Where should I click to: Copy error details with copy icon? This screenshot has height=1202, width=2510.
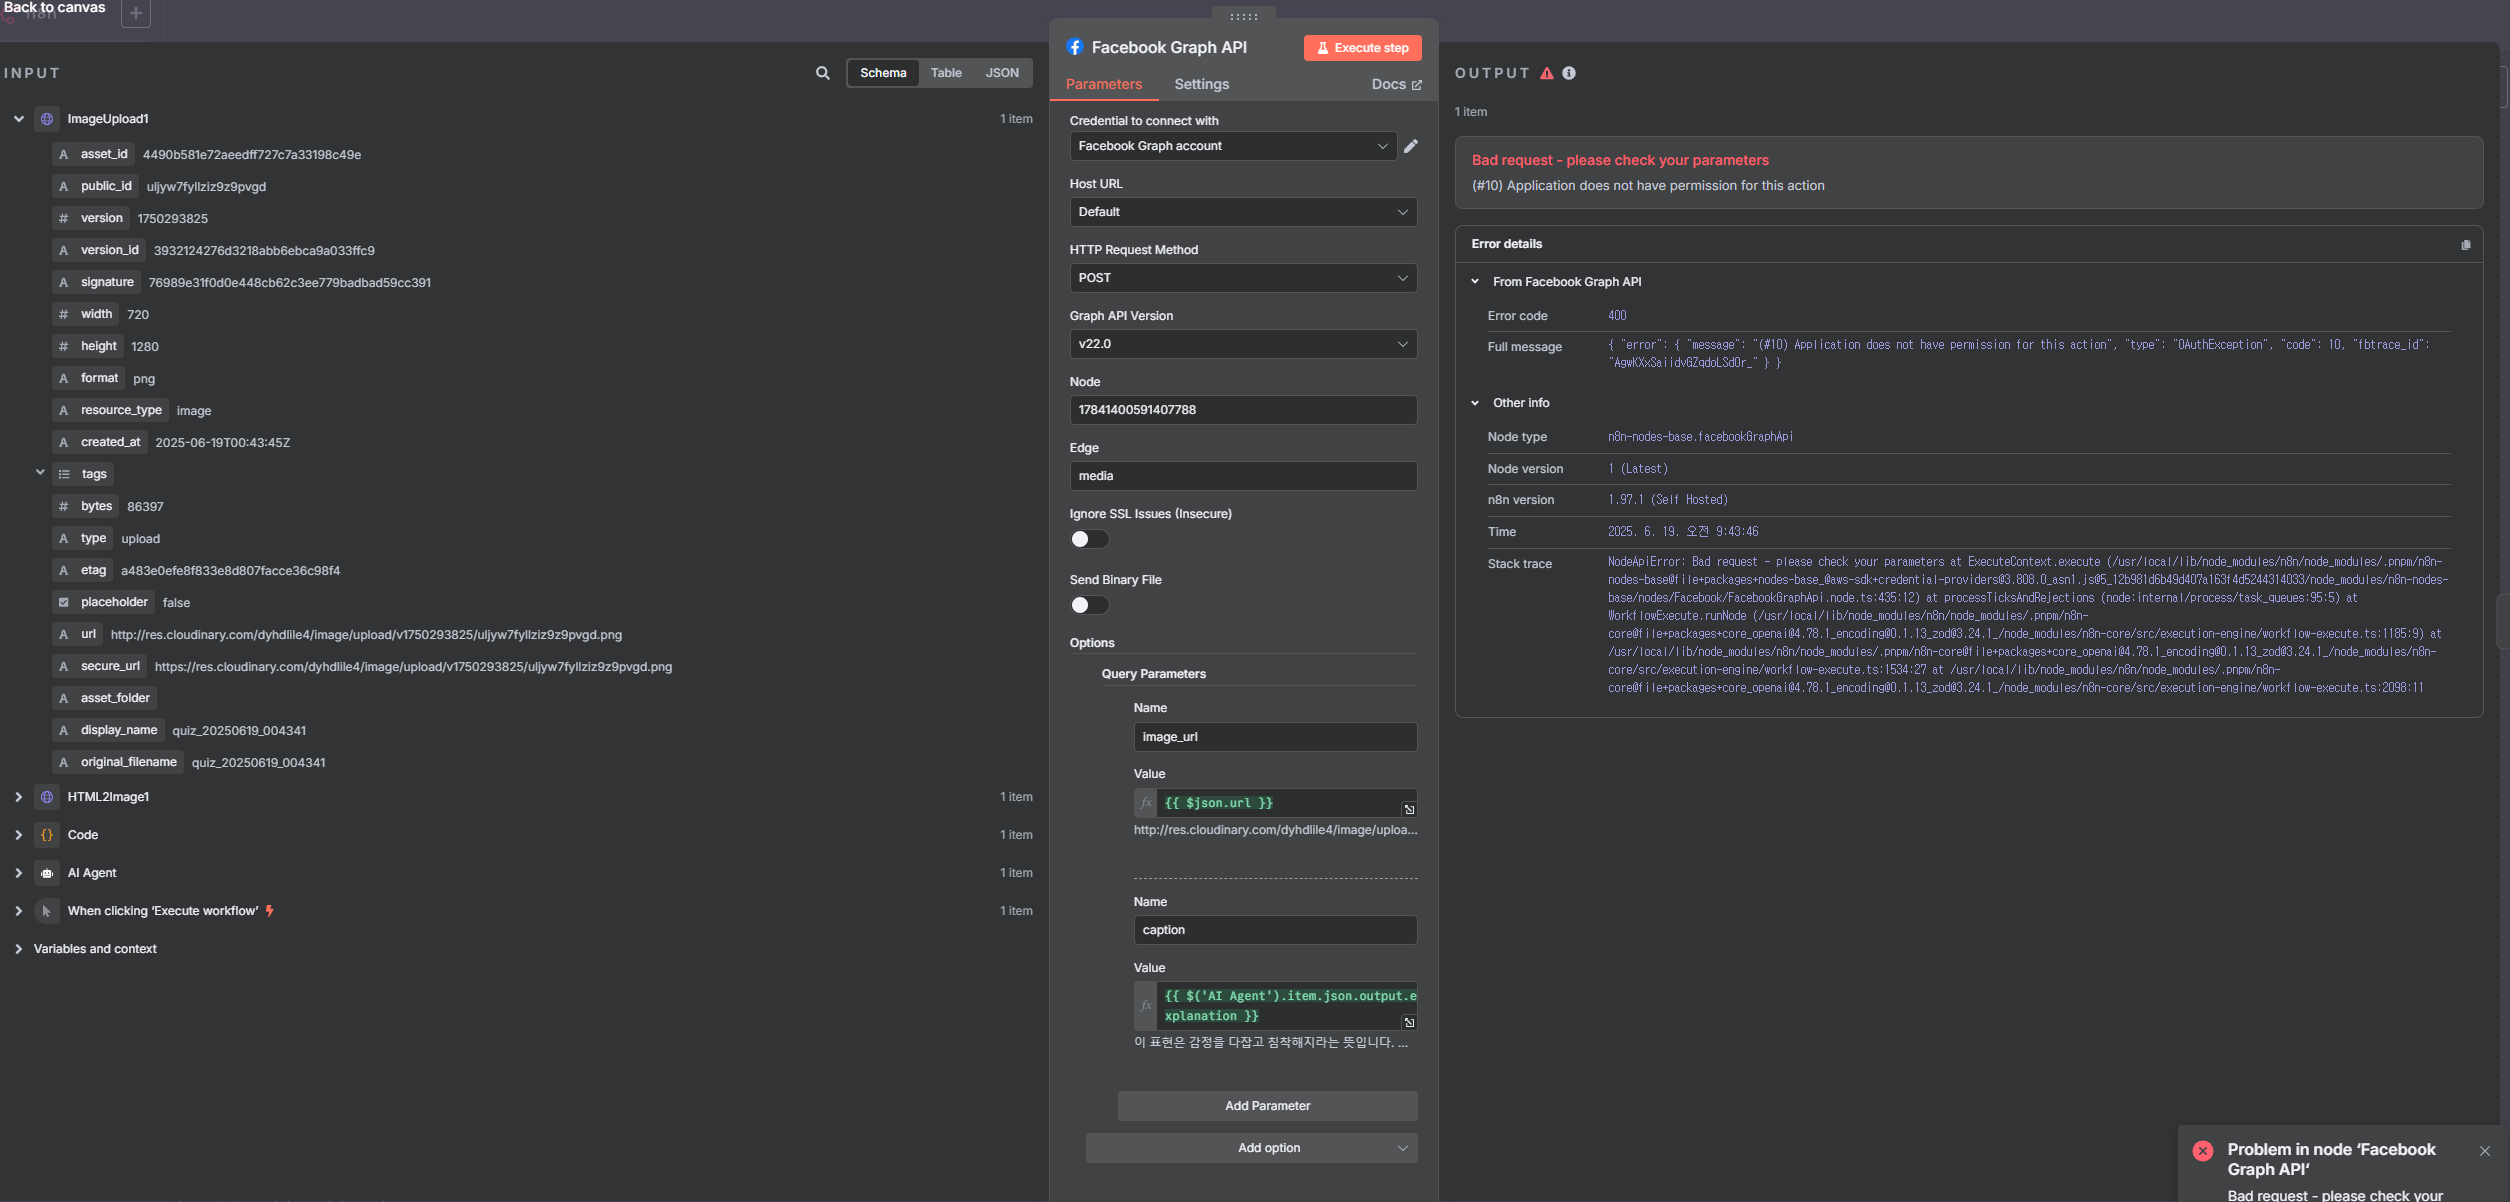2465,245
